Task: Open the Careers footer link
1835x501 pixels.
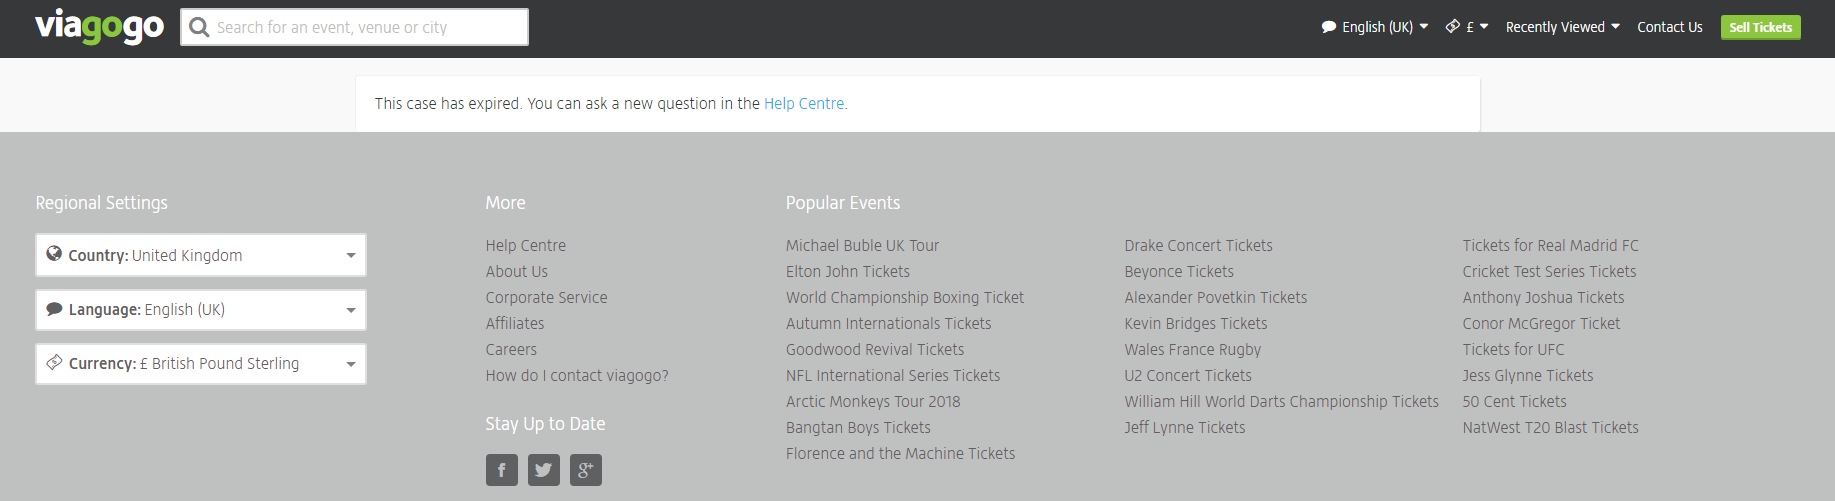Action: click(x=511, y=349)
